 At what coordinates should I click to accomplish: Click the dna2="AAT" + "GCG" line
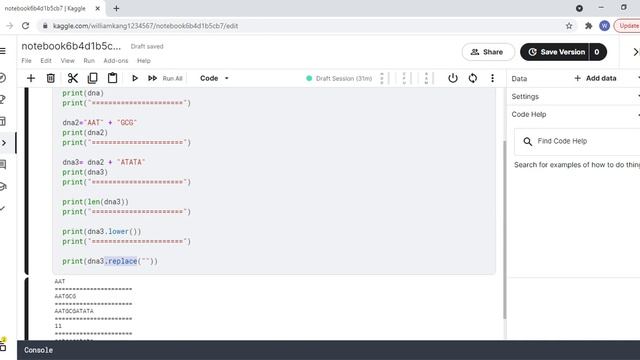(x=100, y=122)
